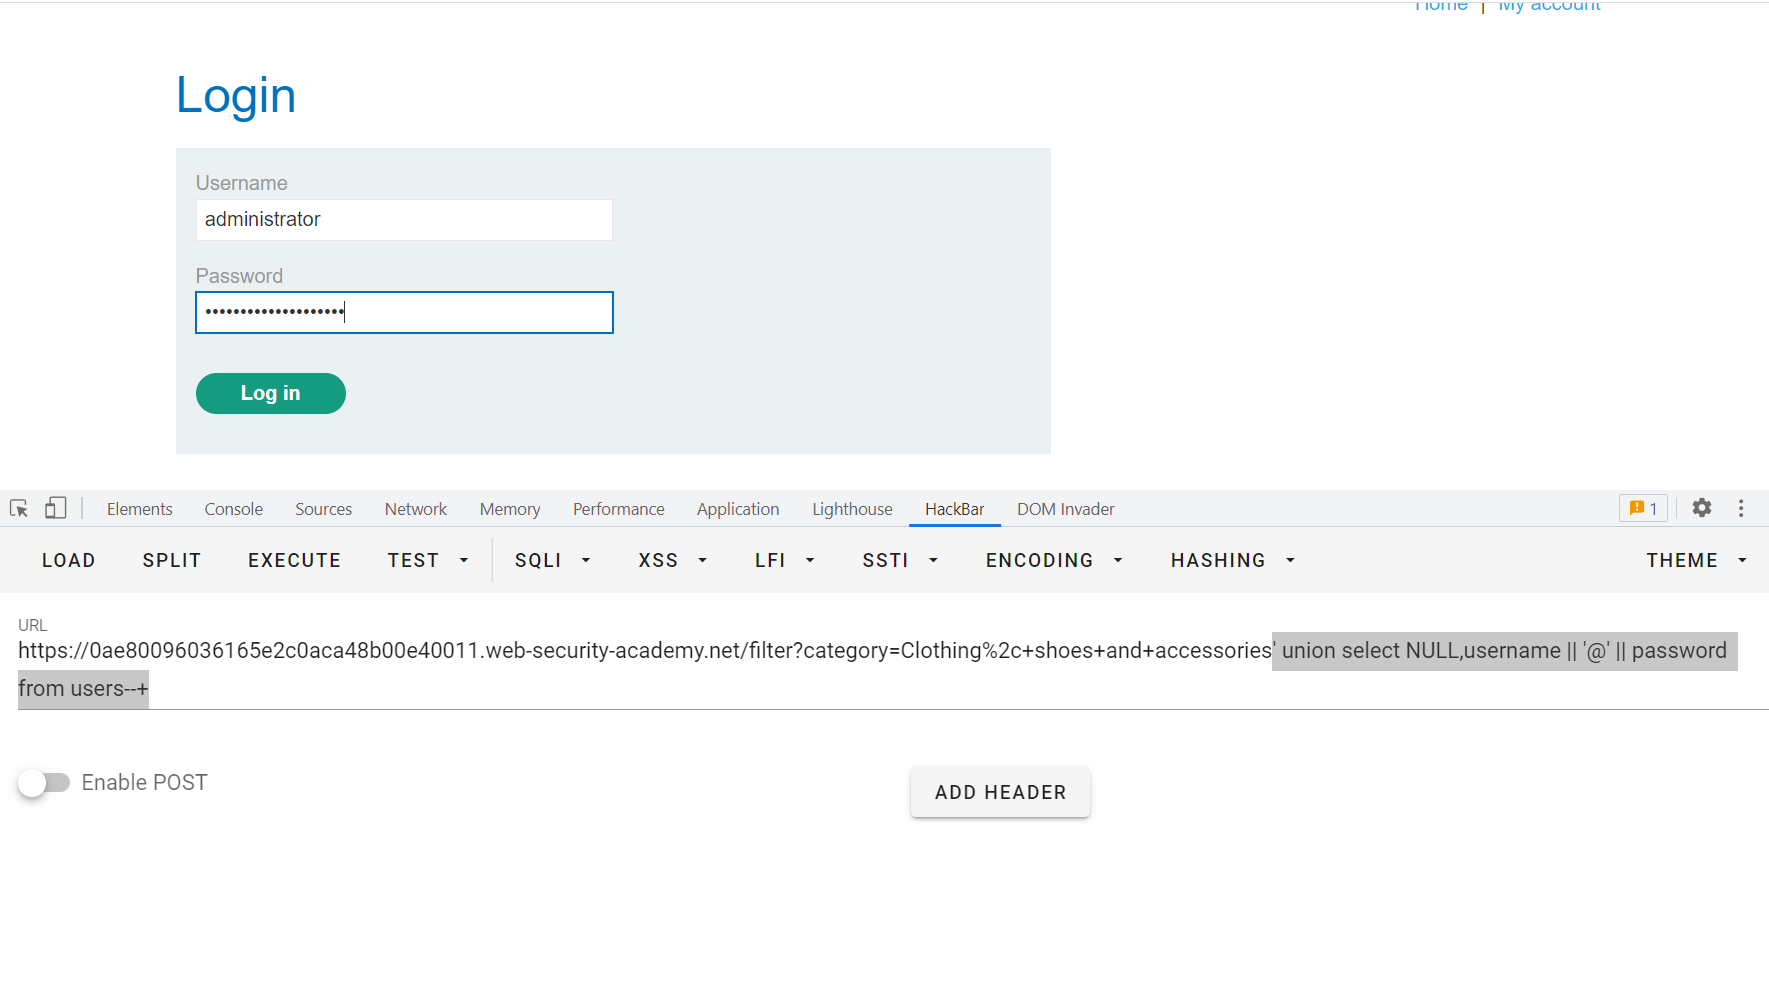Open the HASHING dropdown
This screenshot has height=985, width=1769.
(x=1233, y=561)
